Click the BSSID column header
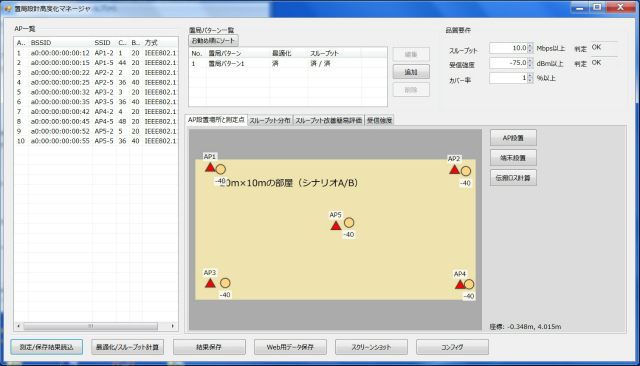The image size is (640, 366). tap(60, 43)
